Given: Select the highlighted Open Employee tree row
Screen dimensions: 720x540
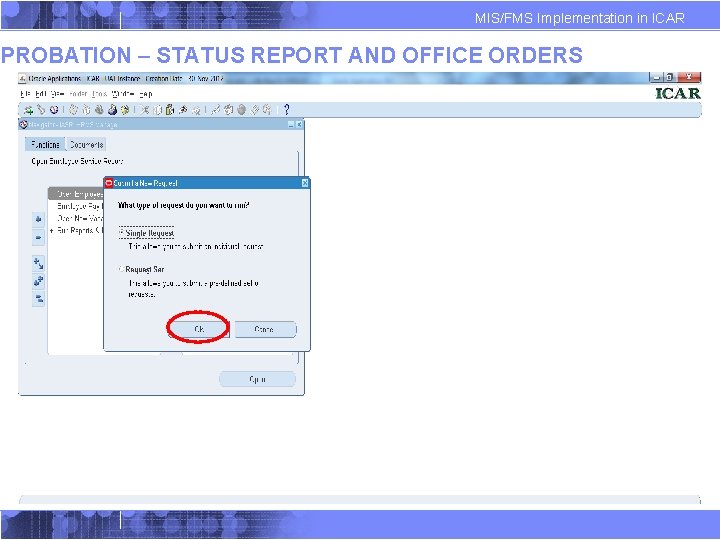Looking at the screenshot, I should [76, 194].
